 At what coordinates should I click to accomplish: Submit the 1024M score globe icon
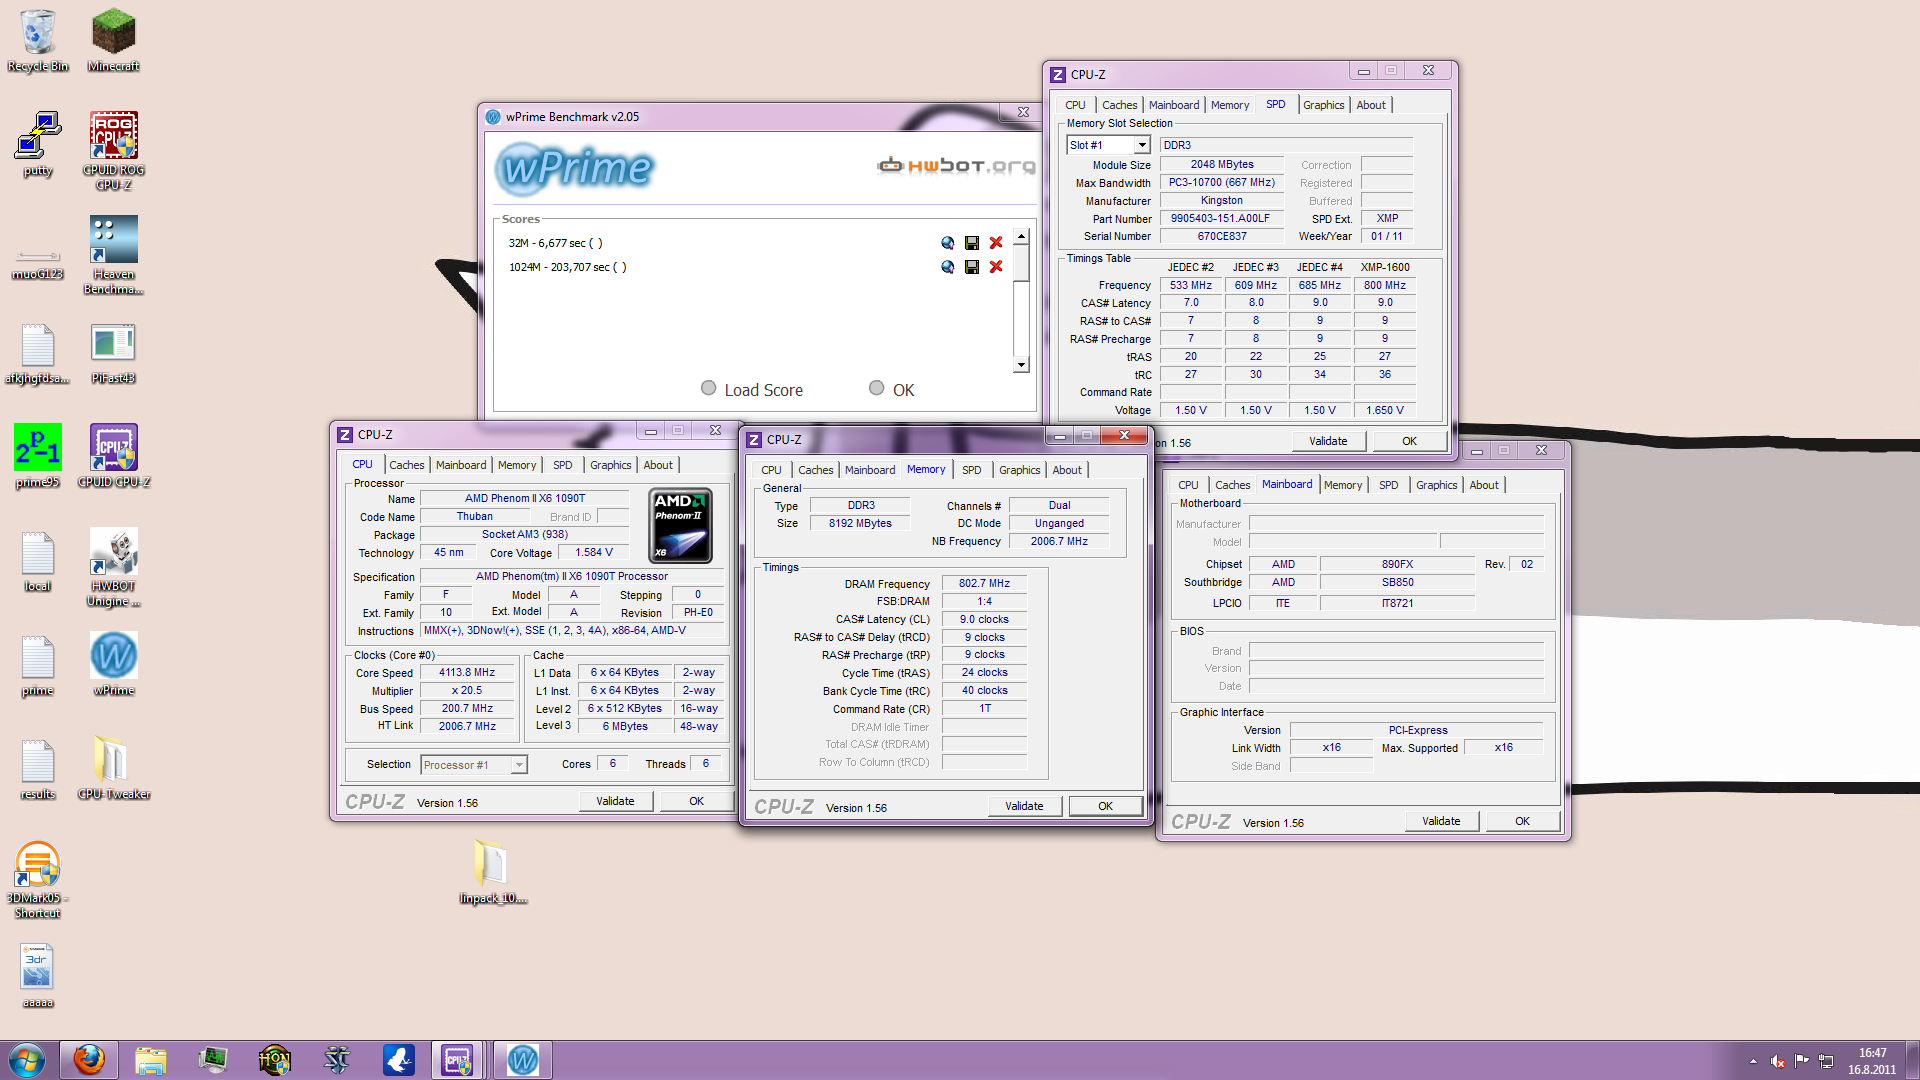947,267
